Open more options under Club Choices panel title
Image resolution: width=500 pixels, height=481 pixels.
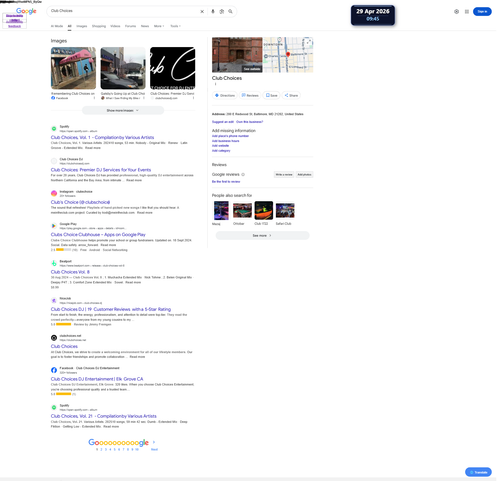click(x=215, y=84)
